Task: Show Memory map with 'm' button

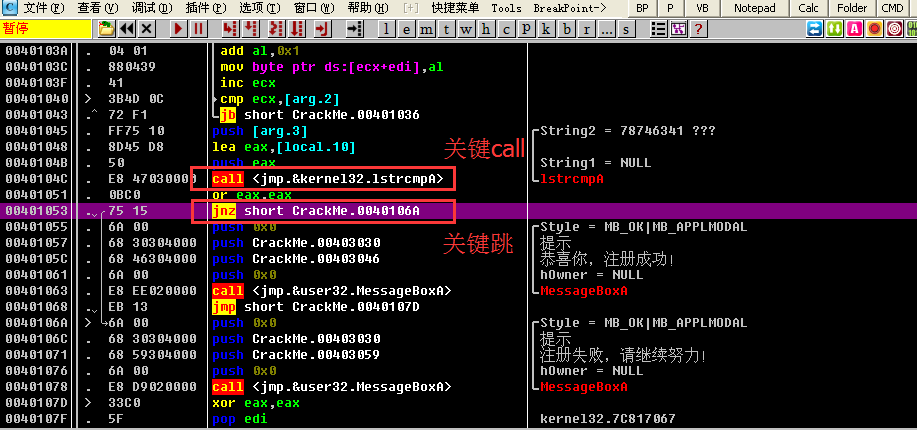Action: tap(428, 29)
